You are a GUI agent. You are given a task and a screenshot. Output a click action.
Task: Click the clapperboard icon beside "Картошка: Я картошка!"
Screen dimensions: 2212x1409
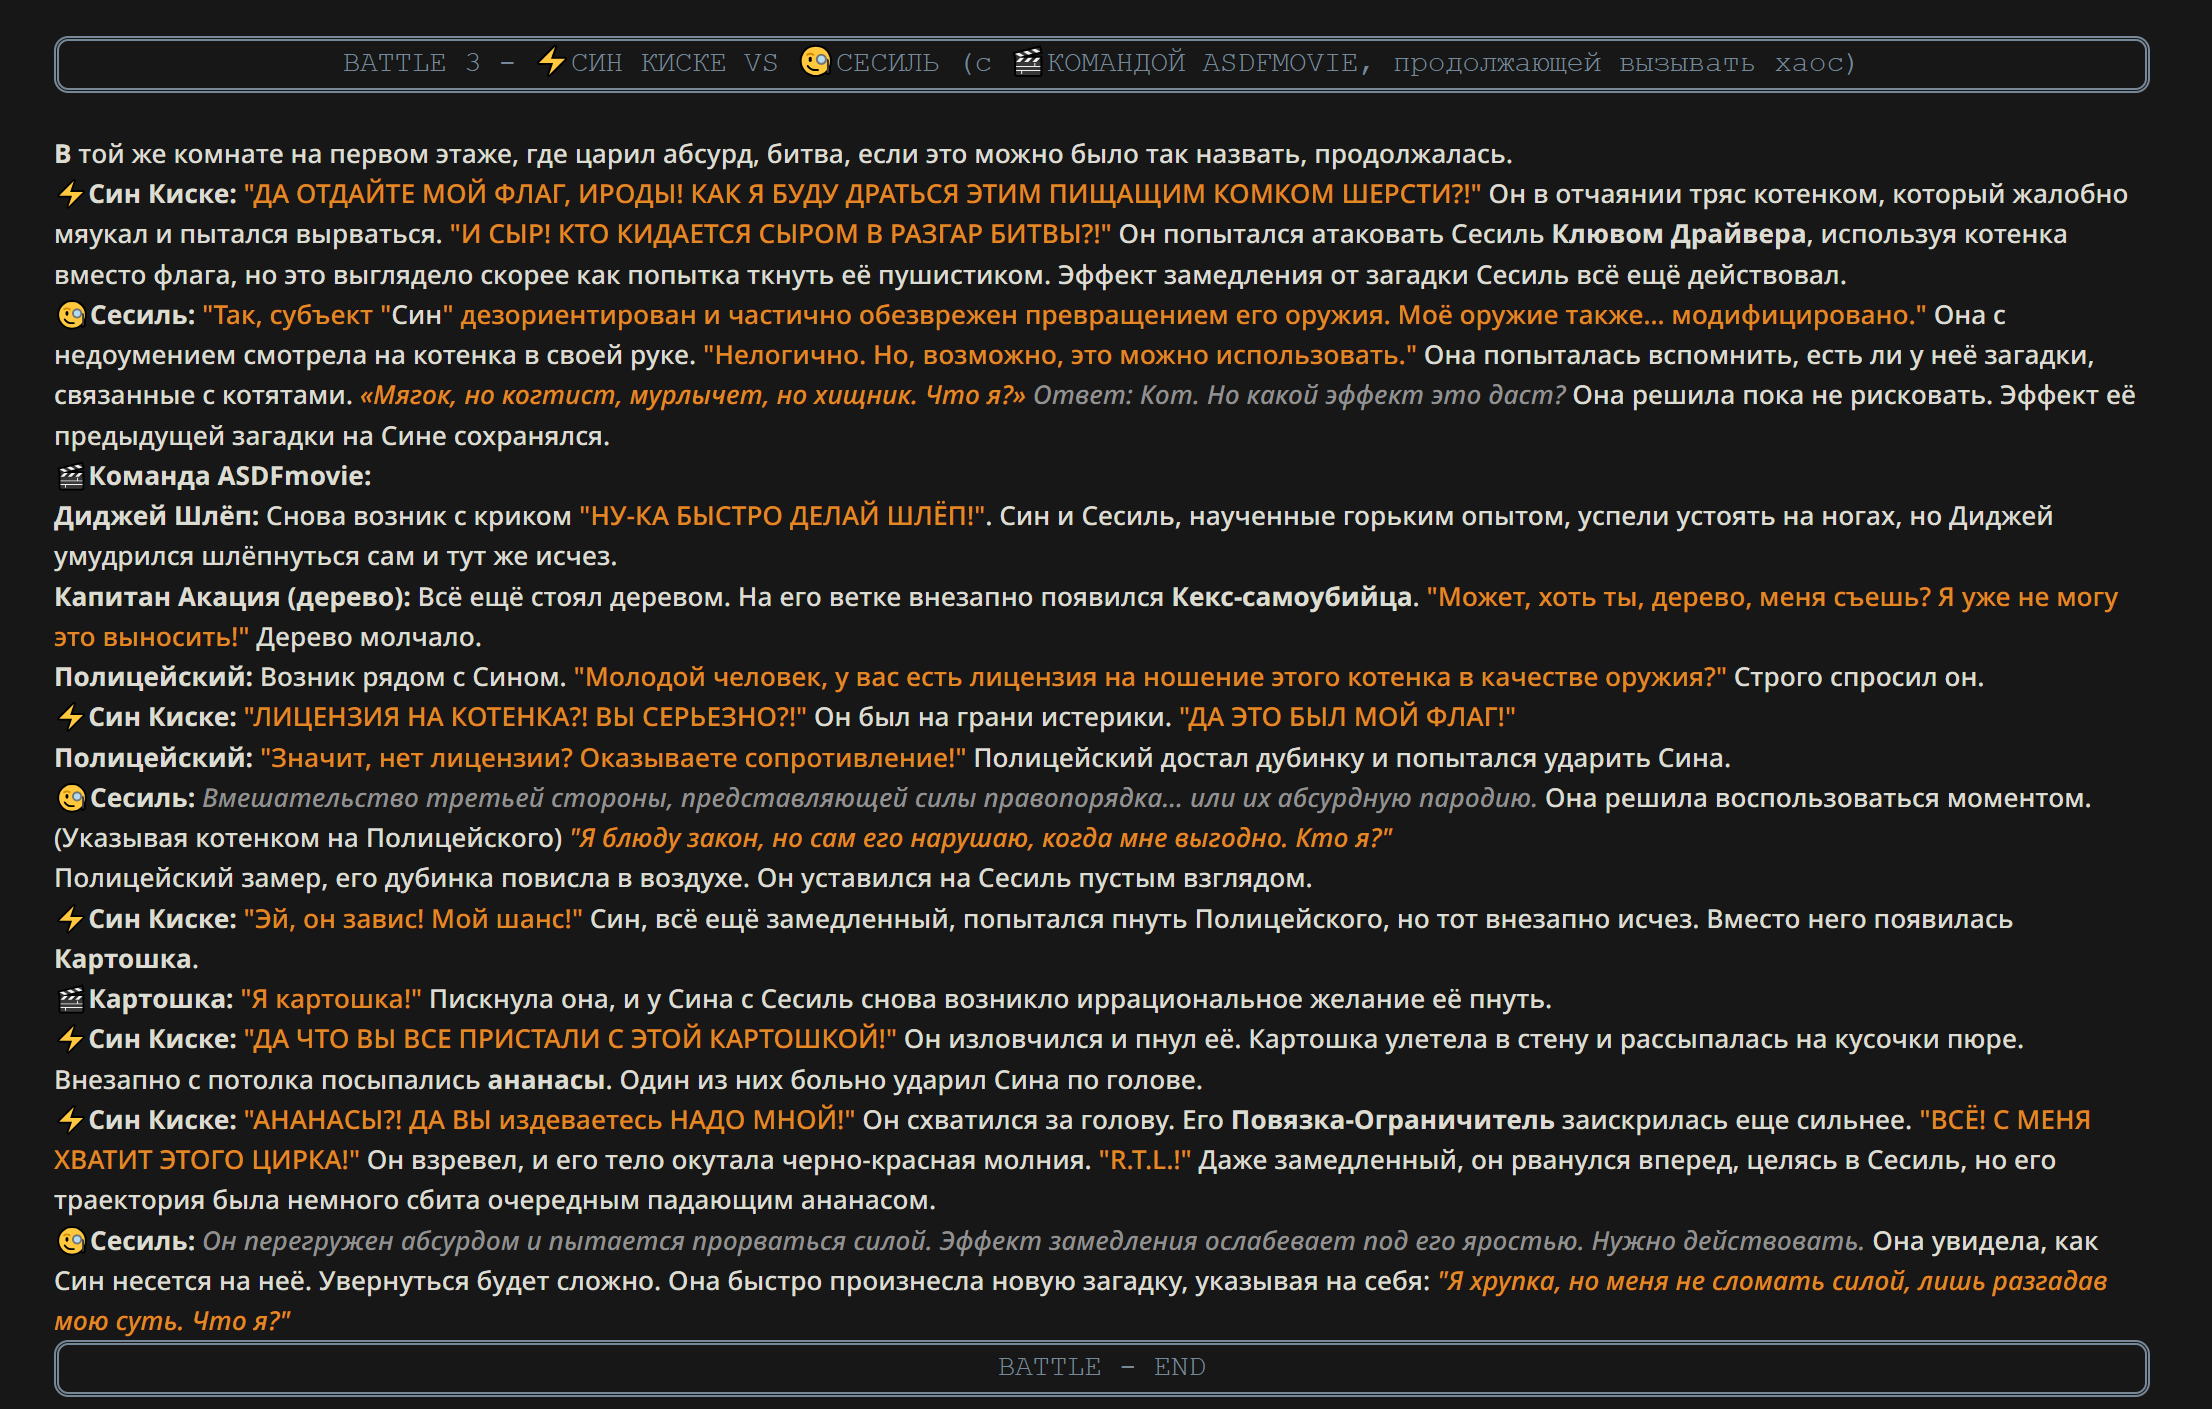70,999
